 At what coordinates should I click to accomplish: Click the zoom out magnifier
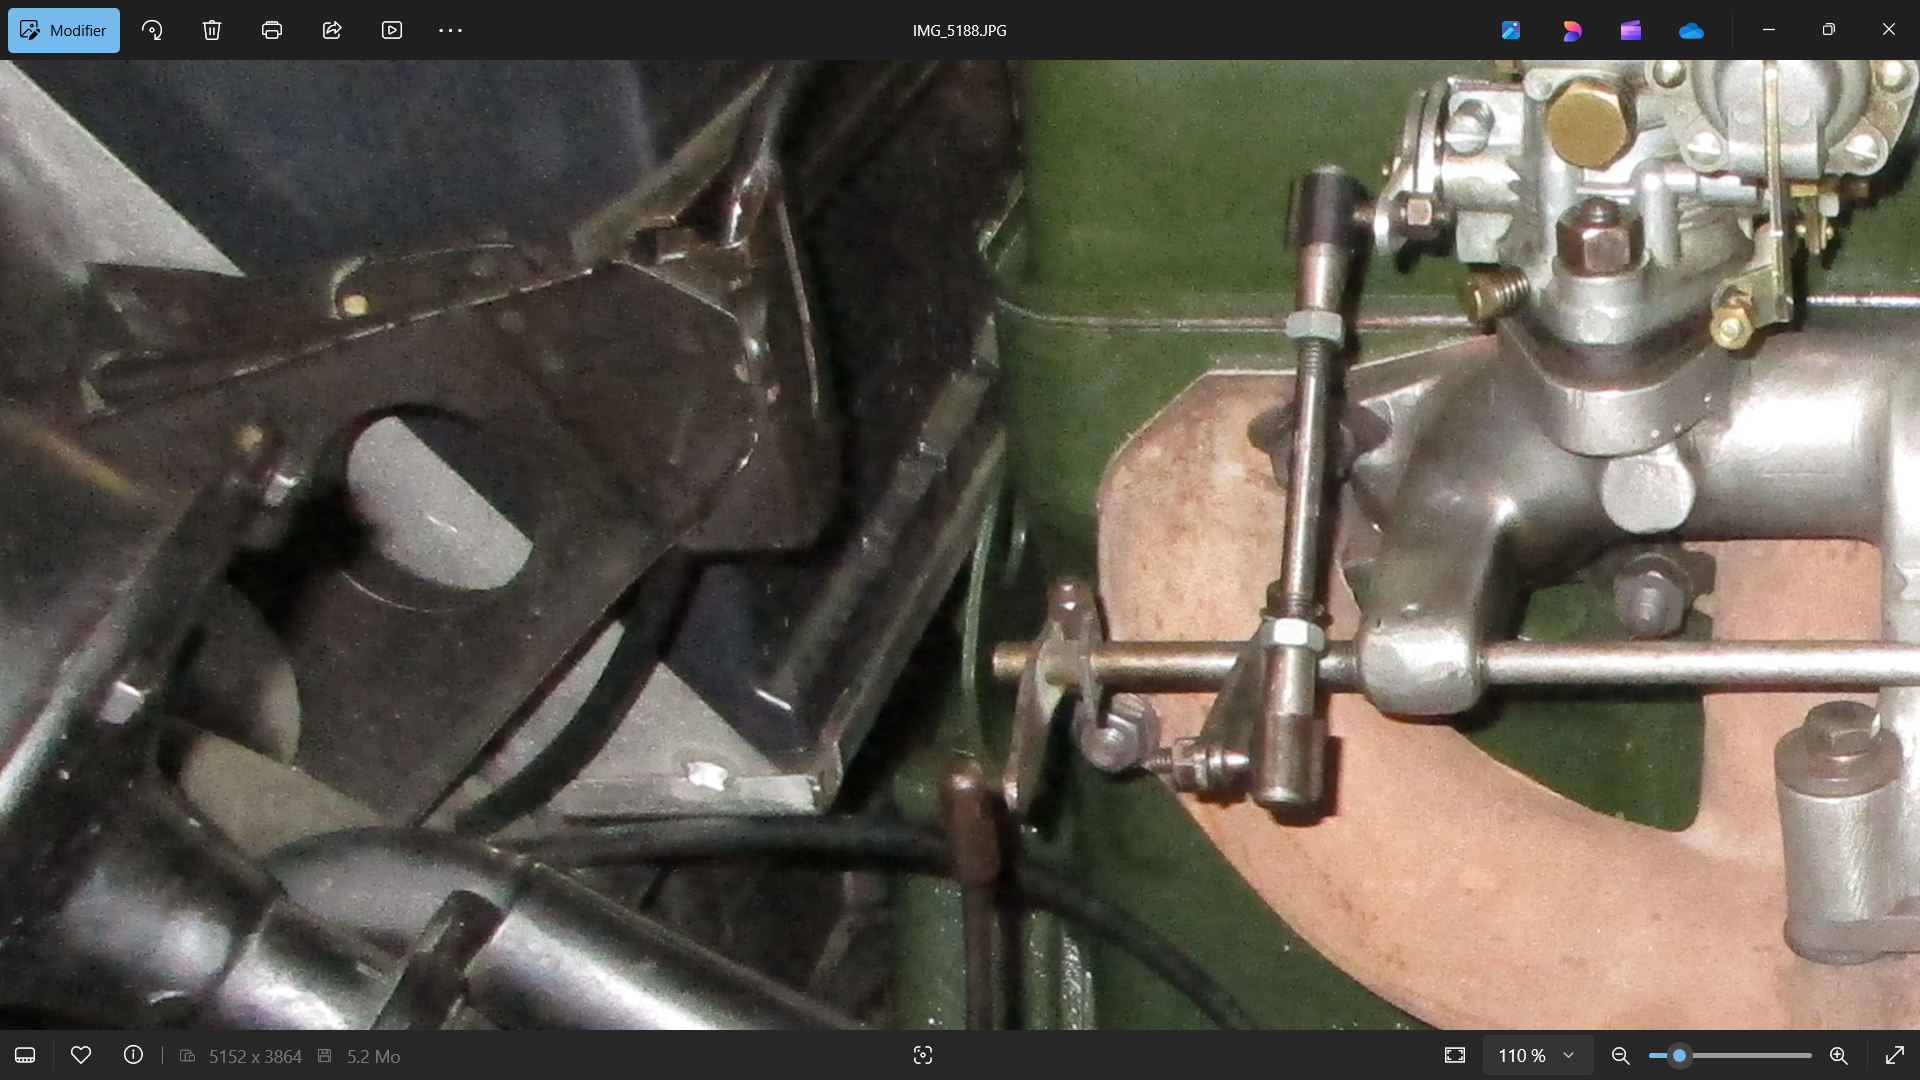(1621, 1055)
